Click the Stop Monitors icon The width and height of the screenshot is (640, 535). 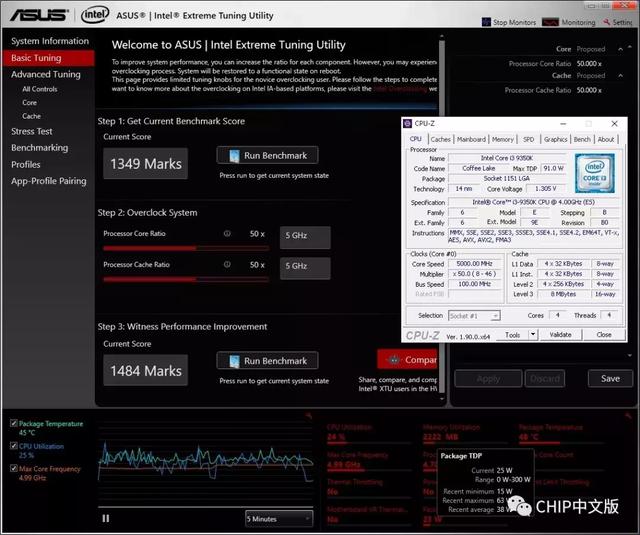(x=486, y=22)
